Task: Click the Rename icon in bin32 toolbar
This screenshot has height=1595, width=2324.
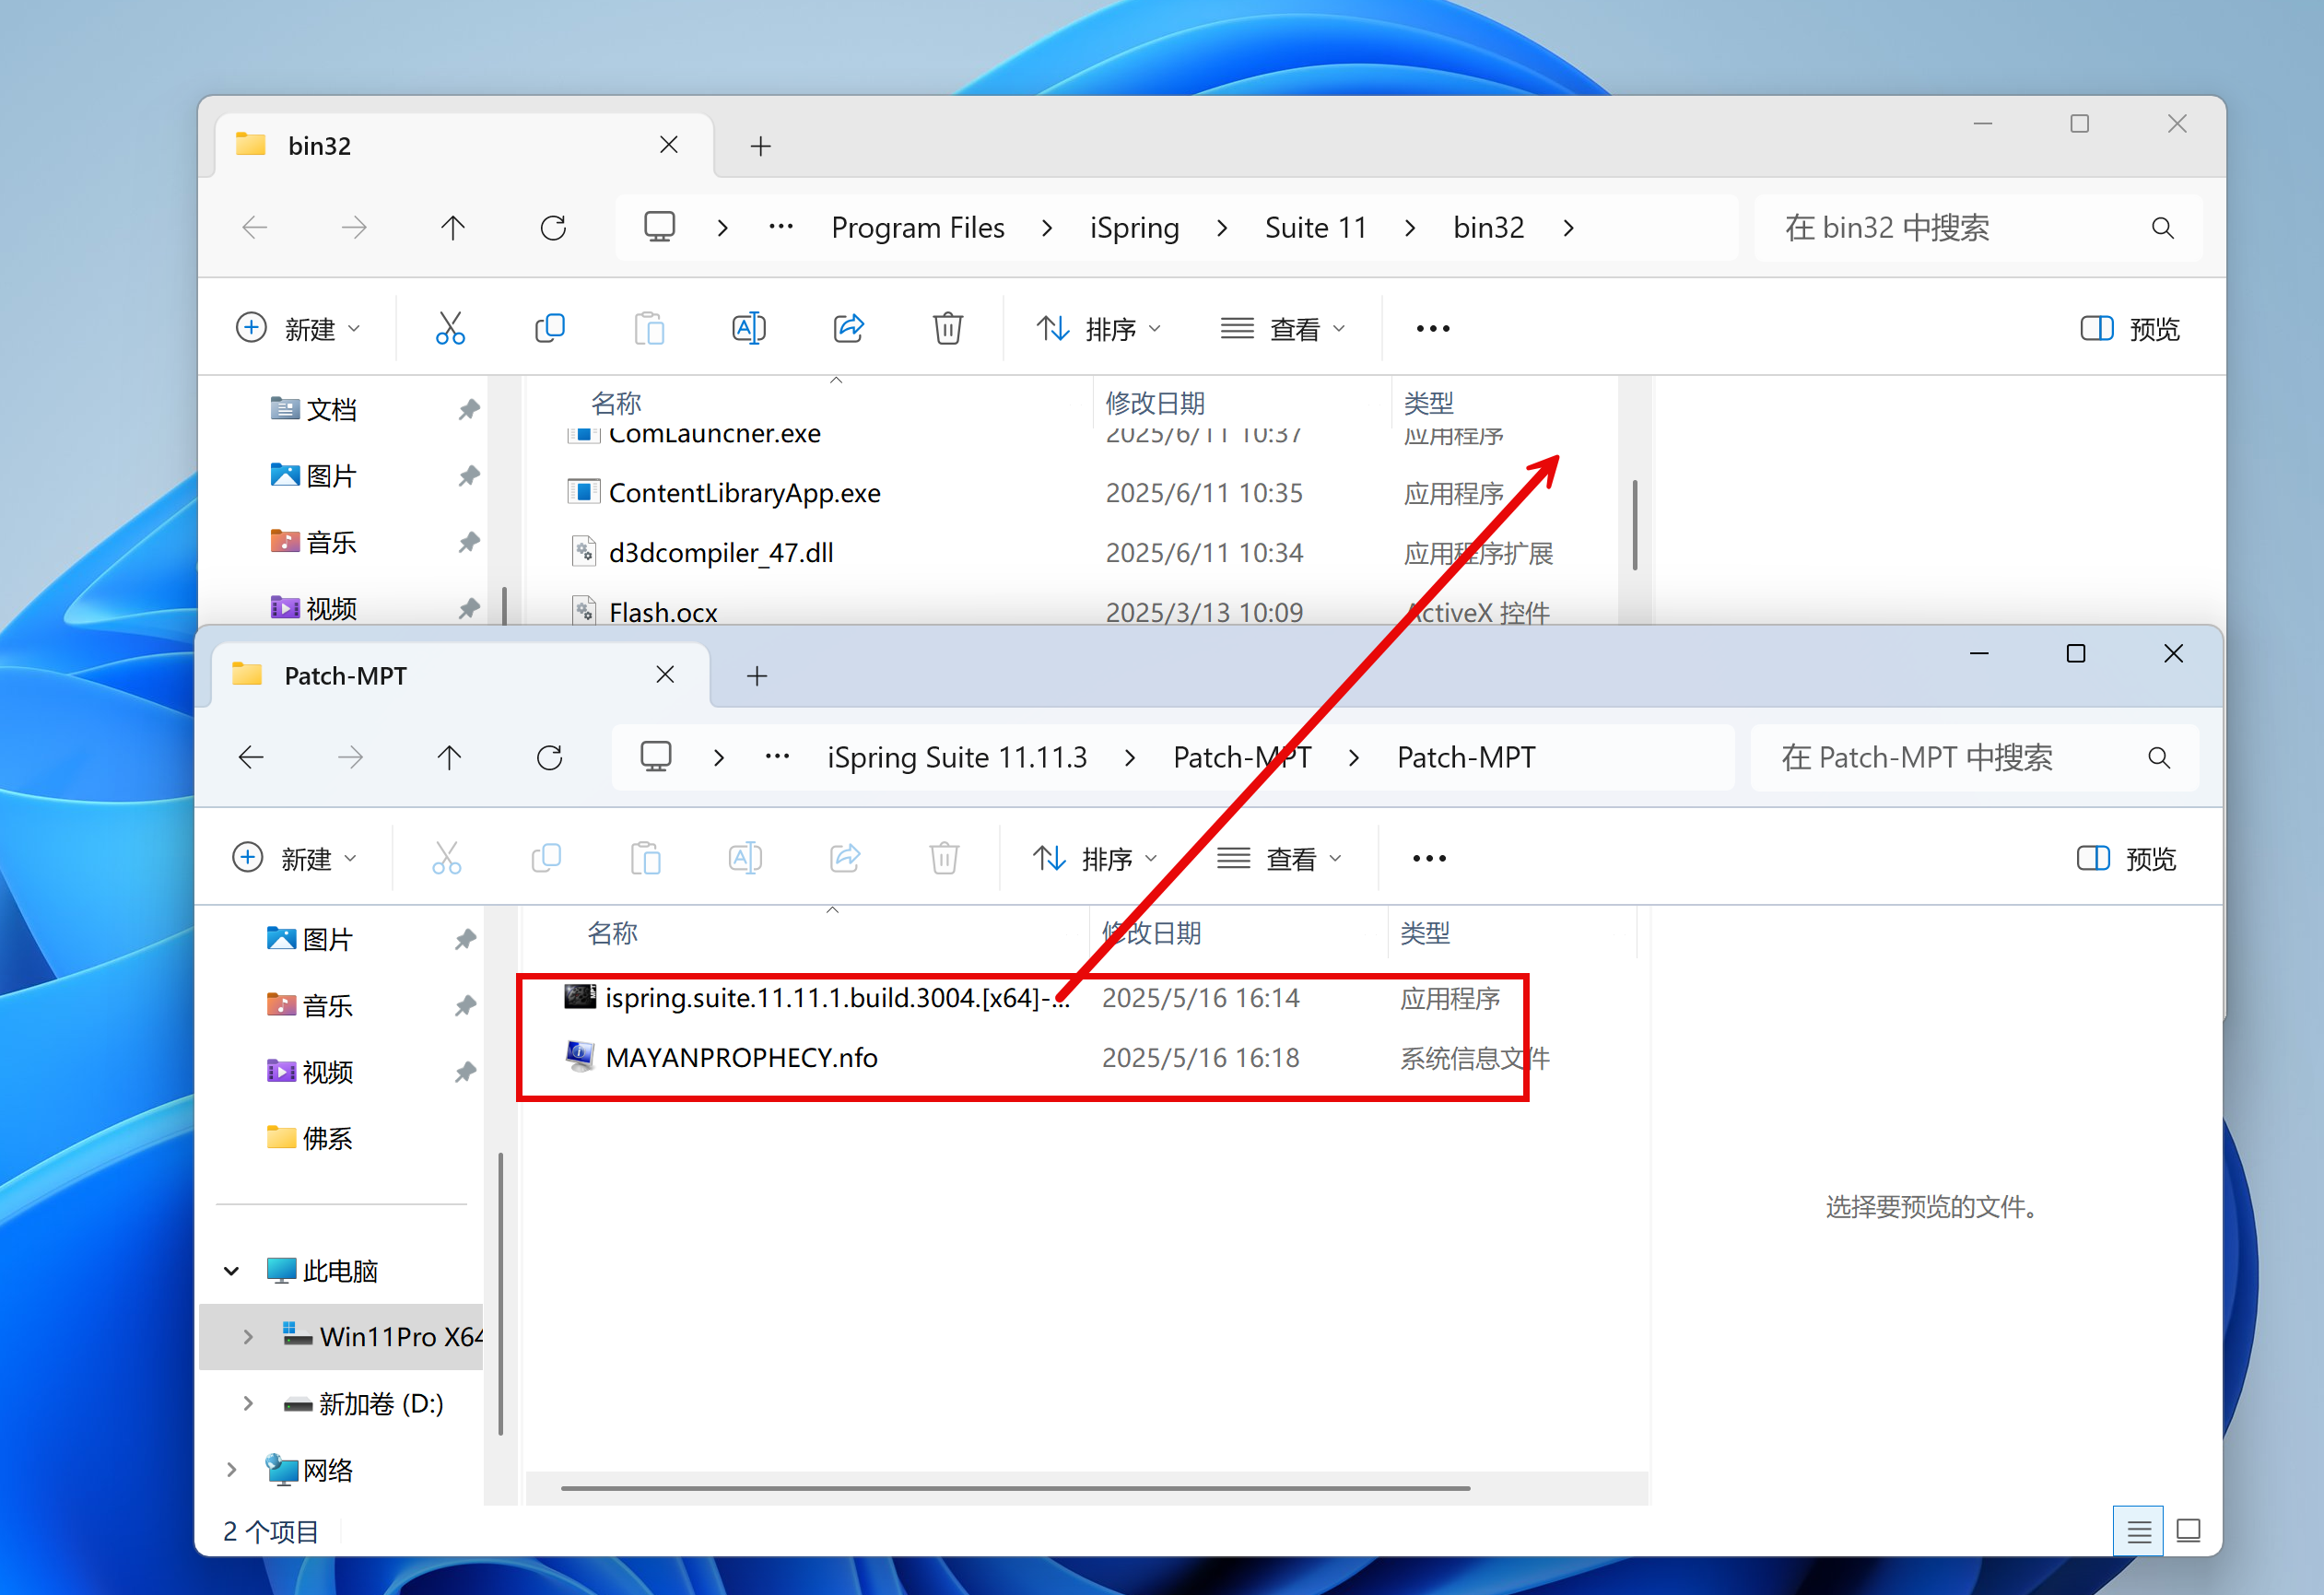Action: click(x=749, y=328)
